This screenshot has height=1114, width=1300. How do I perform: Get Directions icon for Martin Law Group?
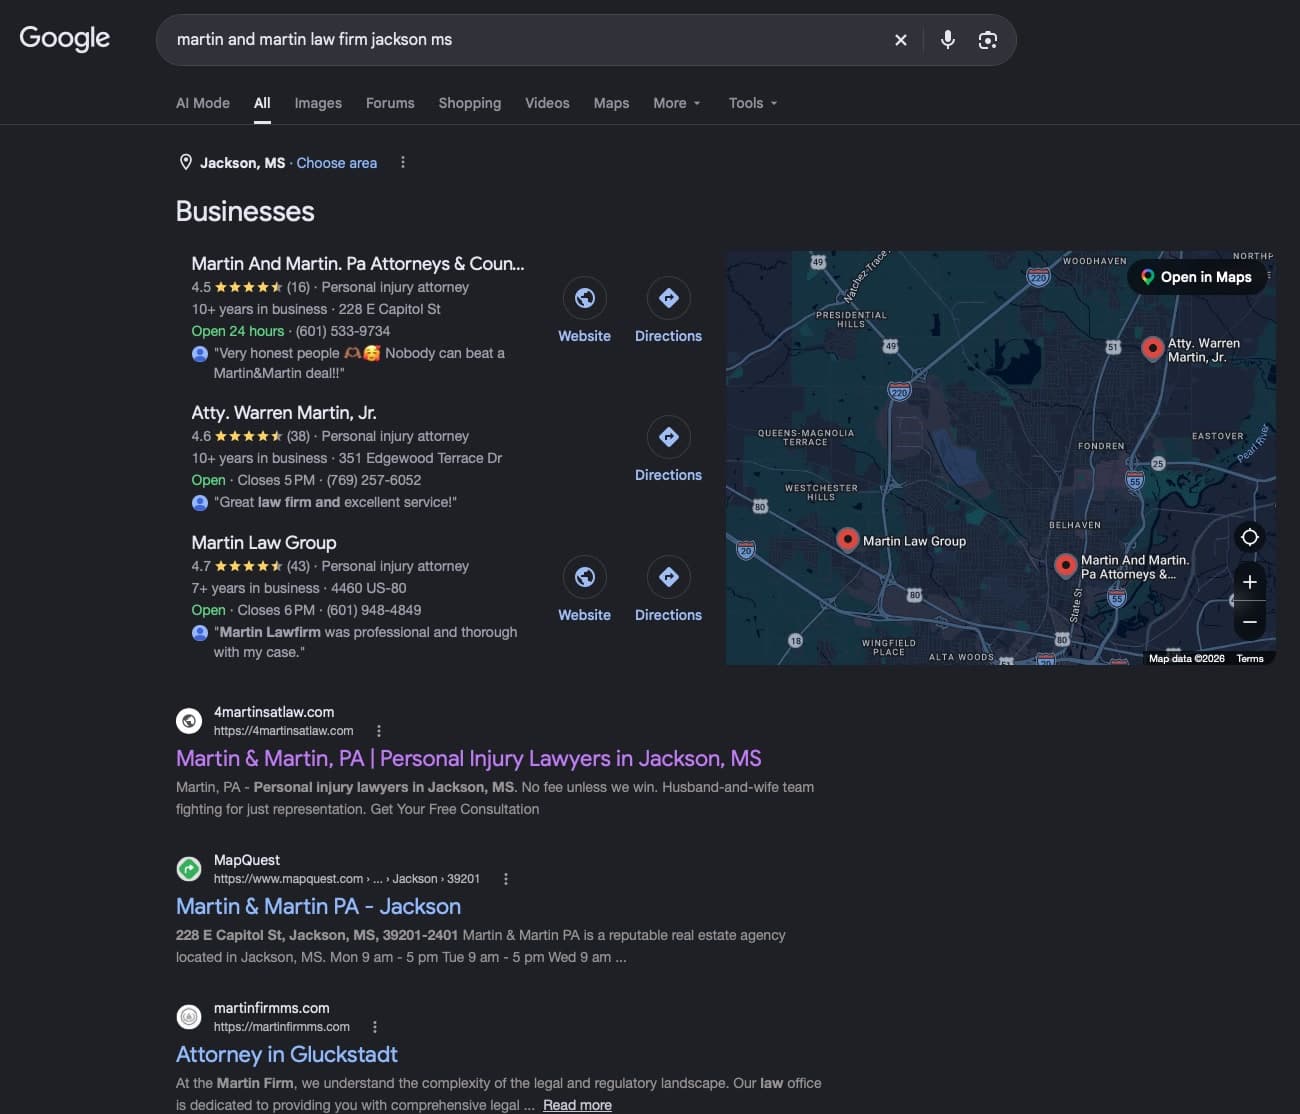(x=669, y=577)
